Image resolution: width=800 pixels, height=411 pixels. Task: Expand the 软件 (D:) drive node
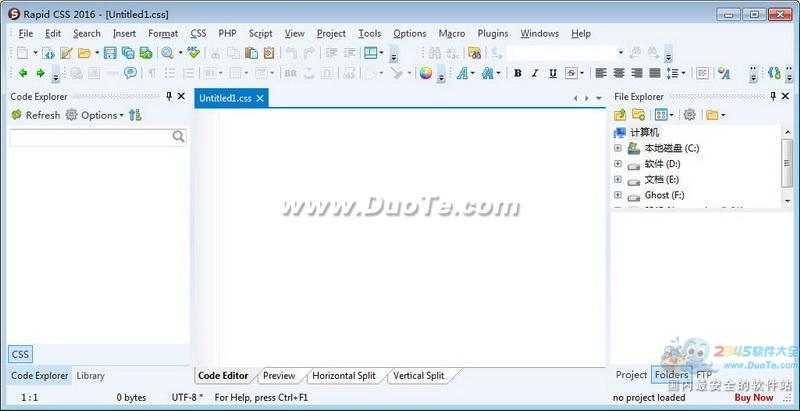618,164
